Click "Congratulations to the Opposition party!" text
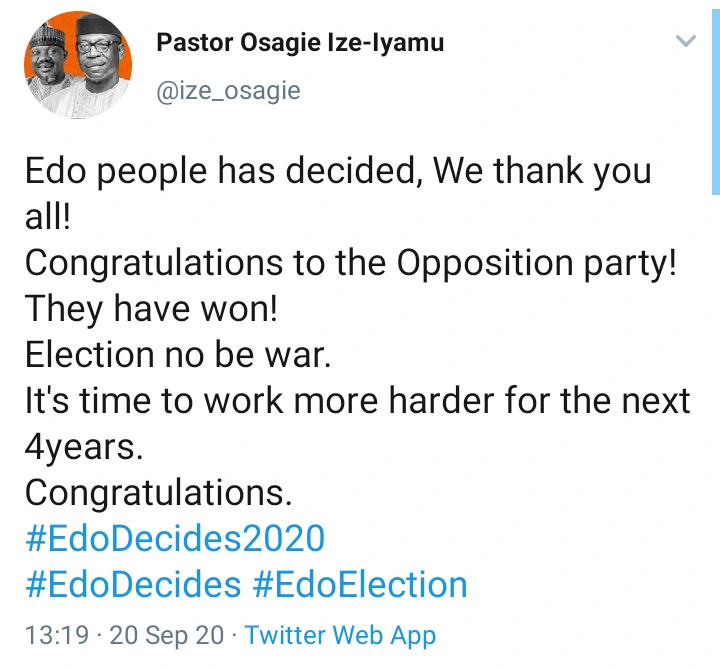The height and width of the screenshot is (667, 720). (x=350, y=264)
